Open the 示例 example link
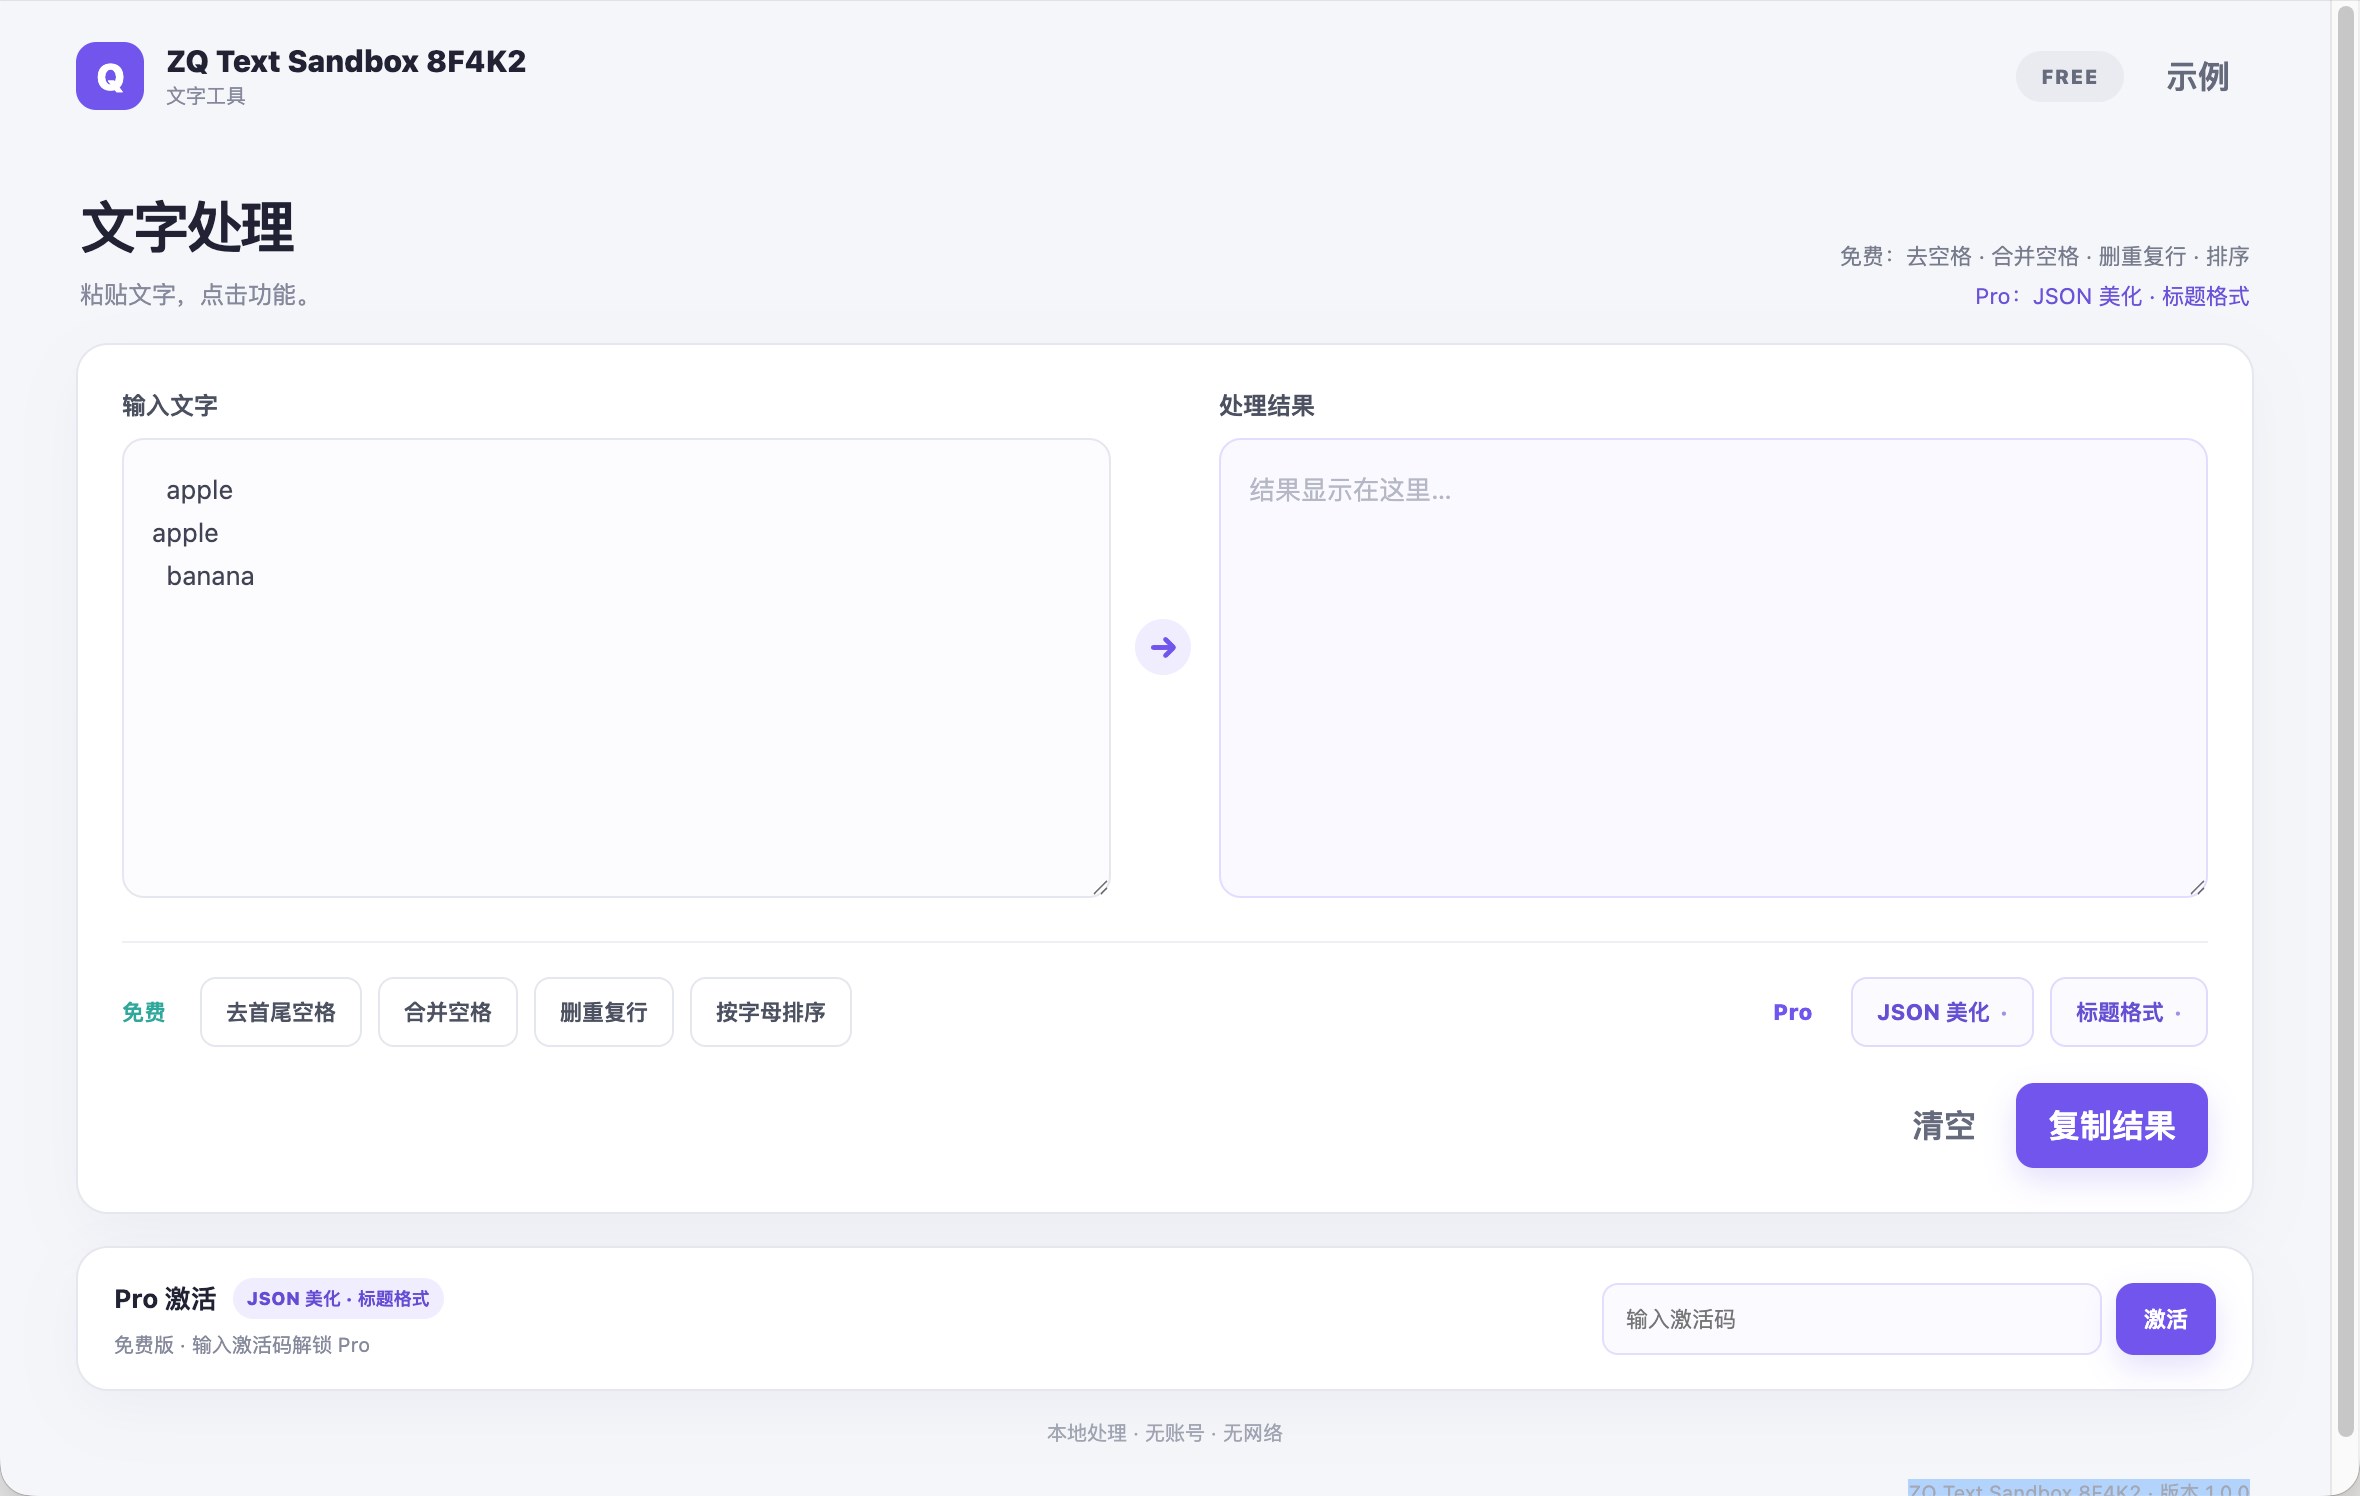 [x=2197, y=77]
